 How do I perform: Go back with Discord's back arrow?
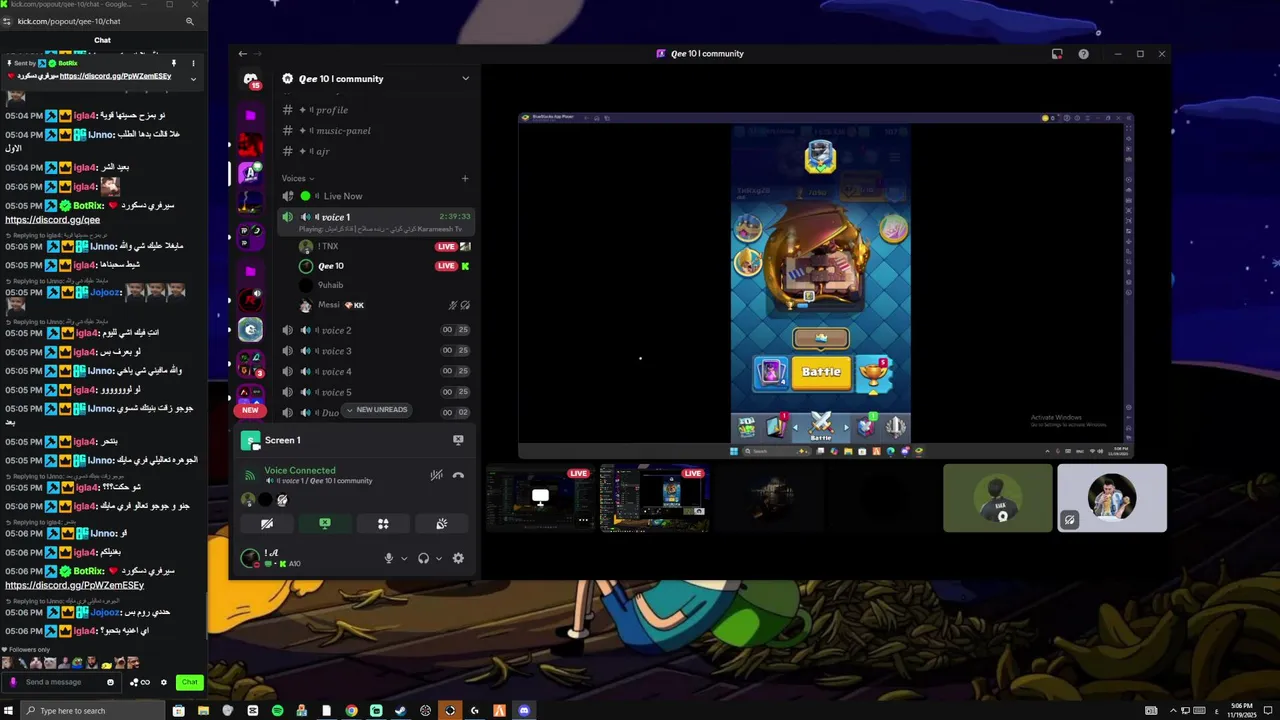[242, 54]
